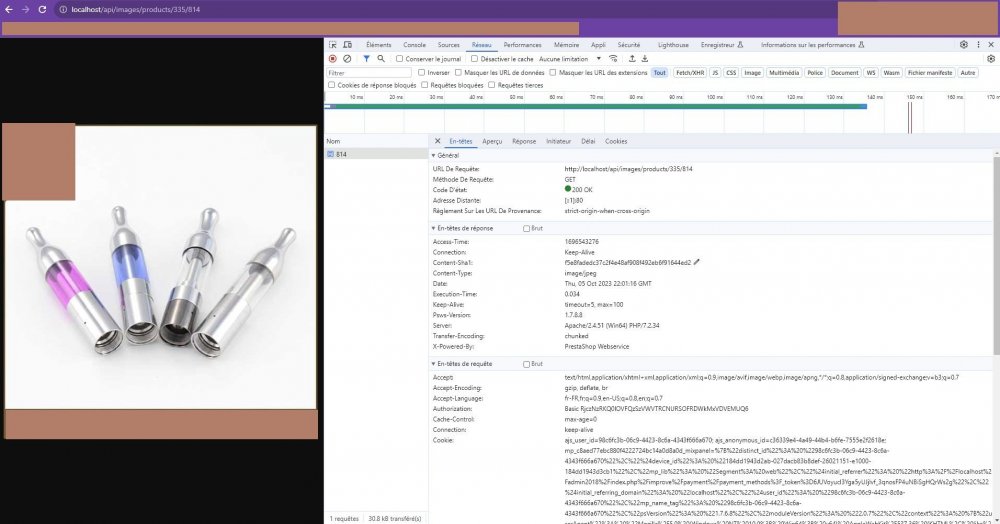1000x524 pixels.
Task: Open the Initiateur request tab
Action: (559, 142)
